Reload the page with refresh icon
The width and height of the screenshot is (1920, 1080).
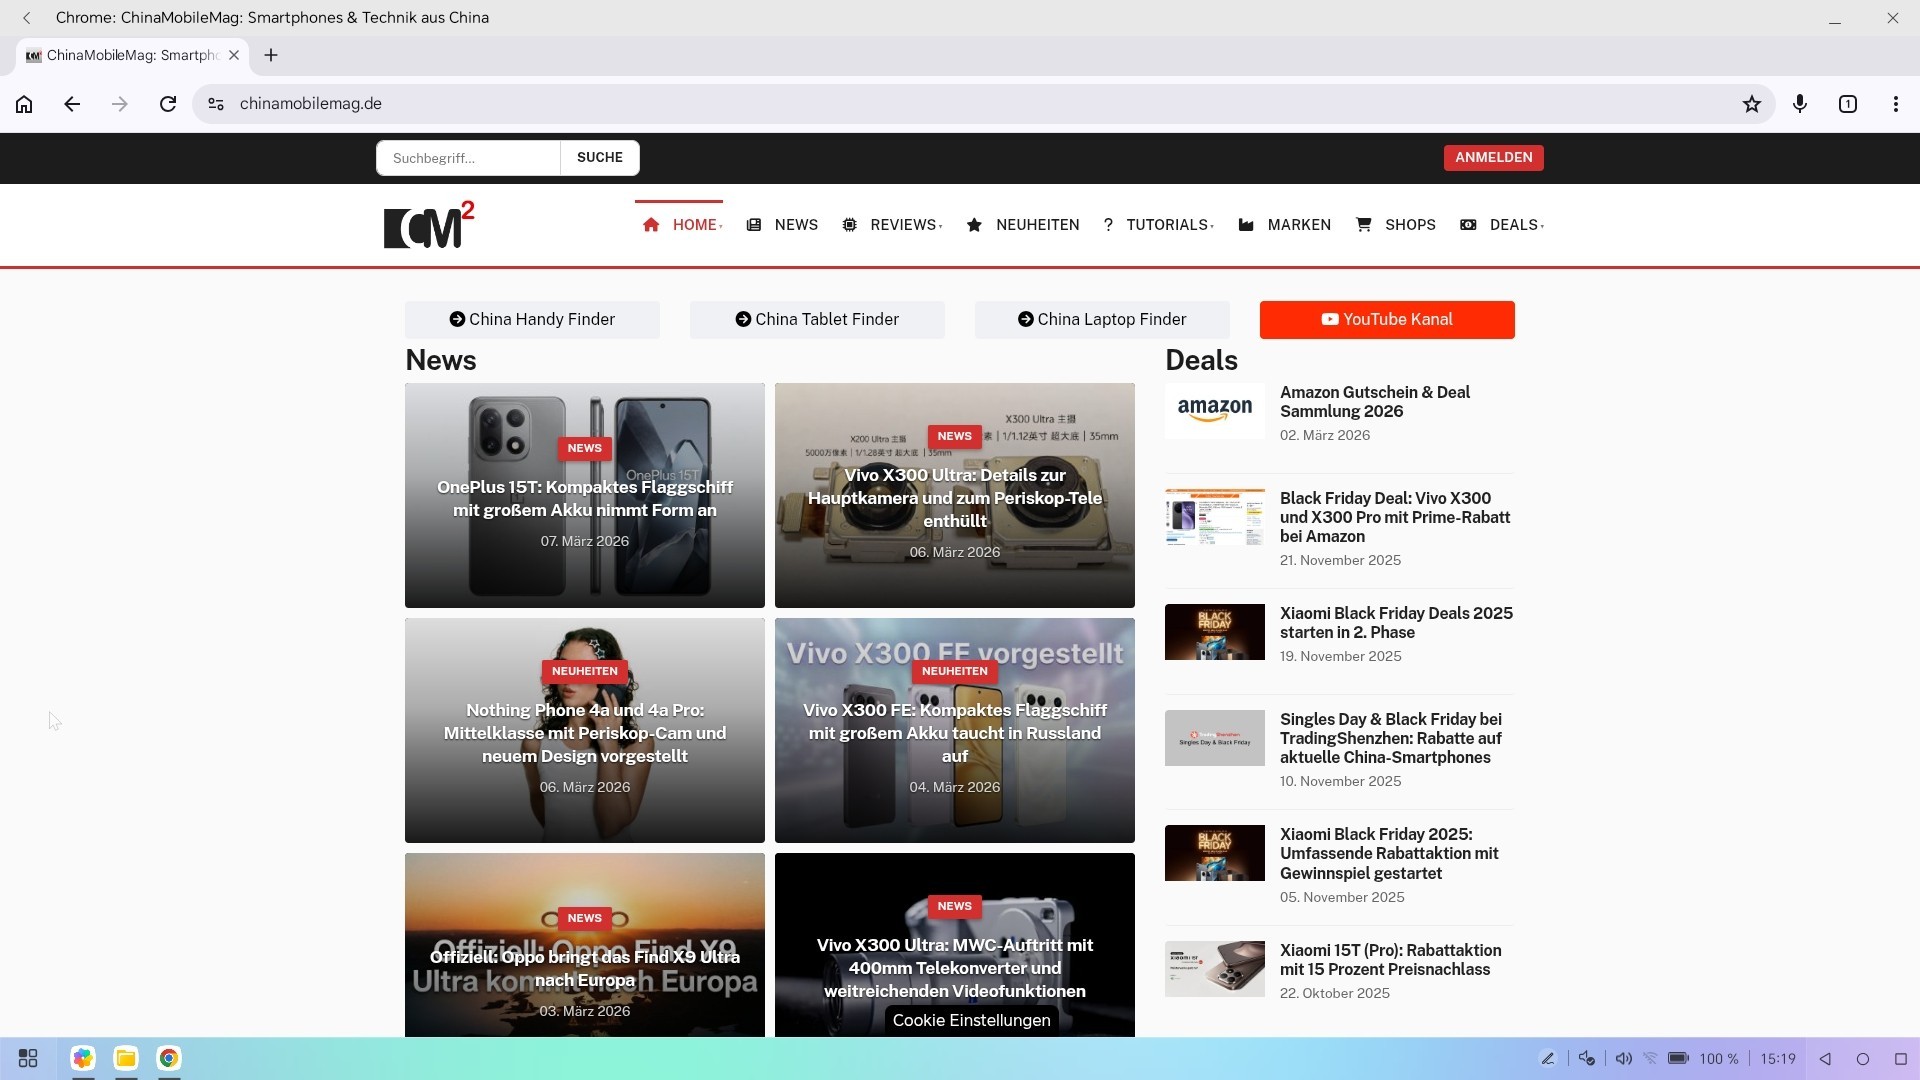point(168,104)
